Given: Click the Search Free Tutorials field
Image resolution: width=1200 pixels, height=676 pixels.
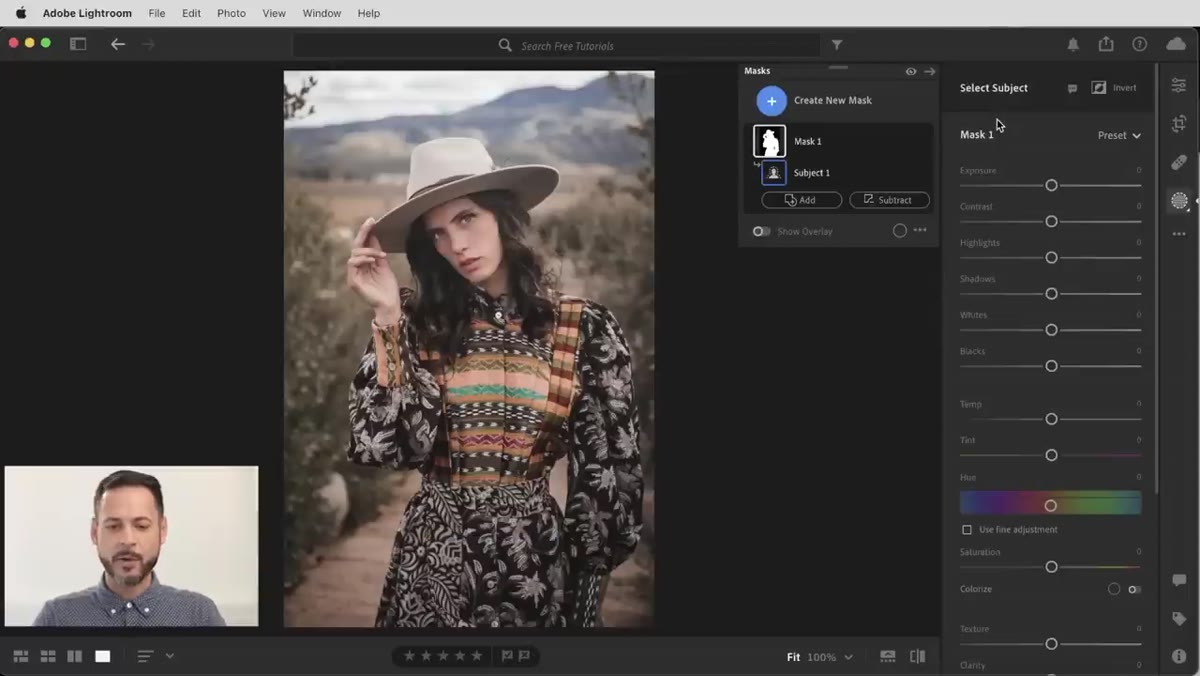Looking at the screenshot, I should pyautogui.click(x=556, y=45).
